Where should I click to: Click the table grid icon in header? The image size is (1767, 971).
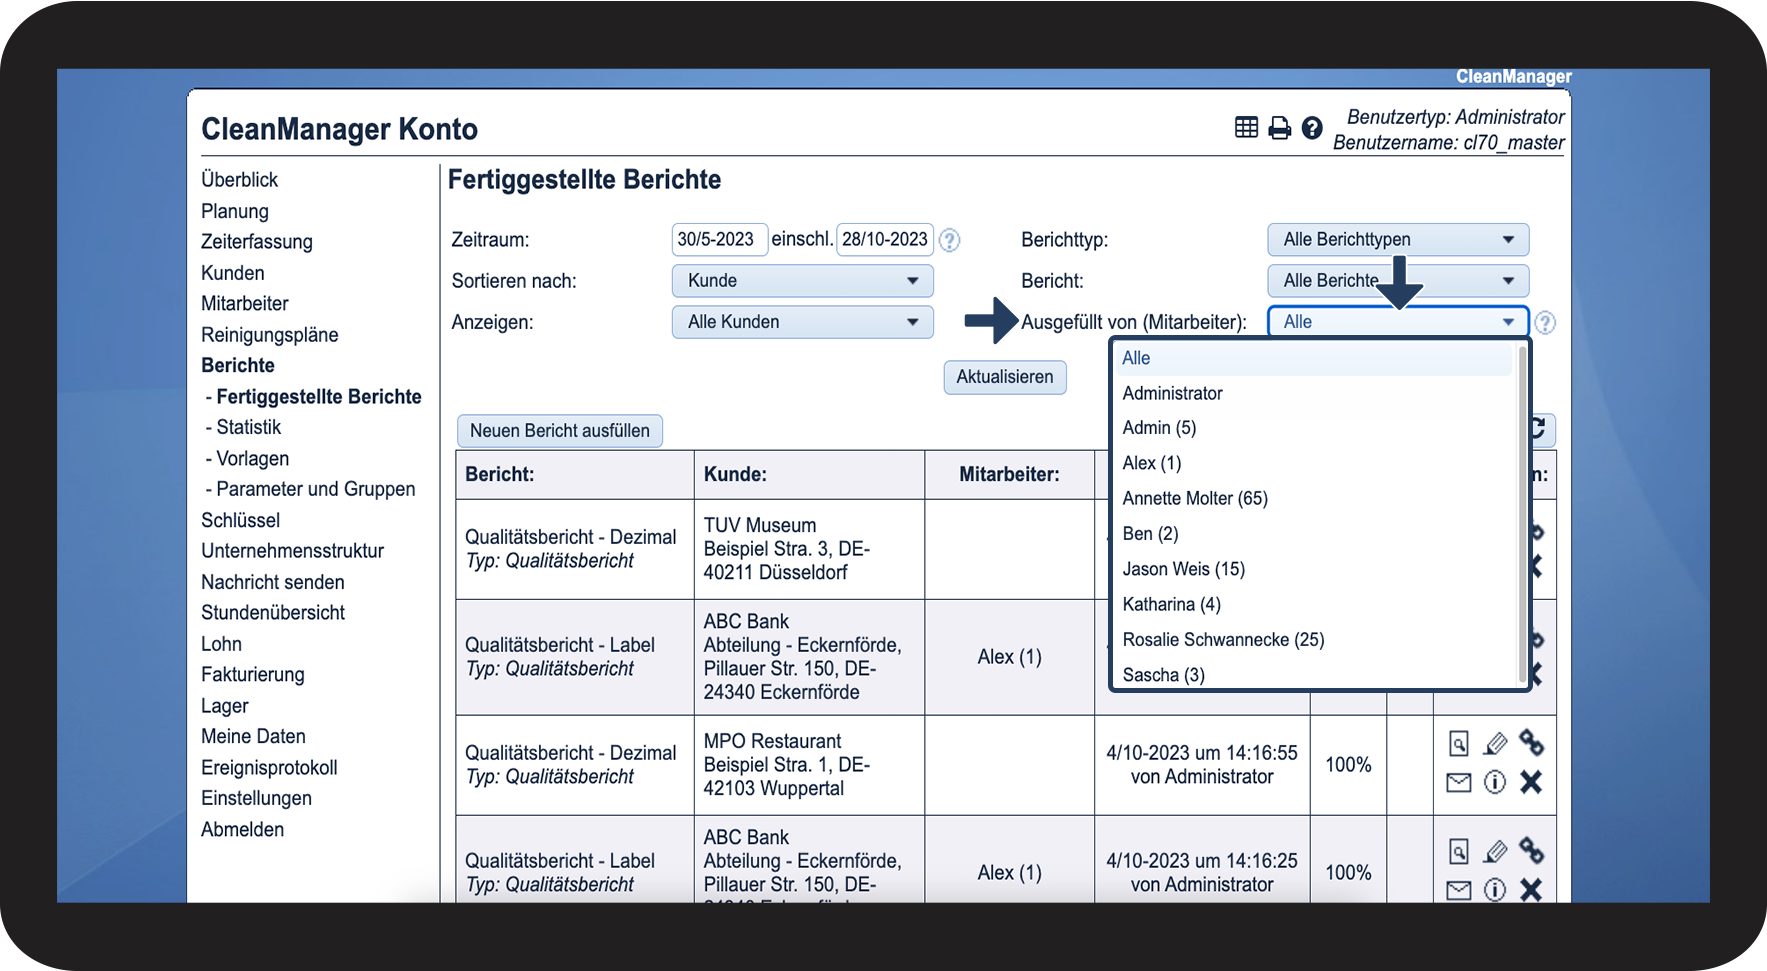click(1246, 128)
